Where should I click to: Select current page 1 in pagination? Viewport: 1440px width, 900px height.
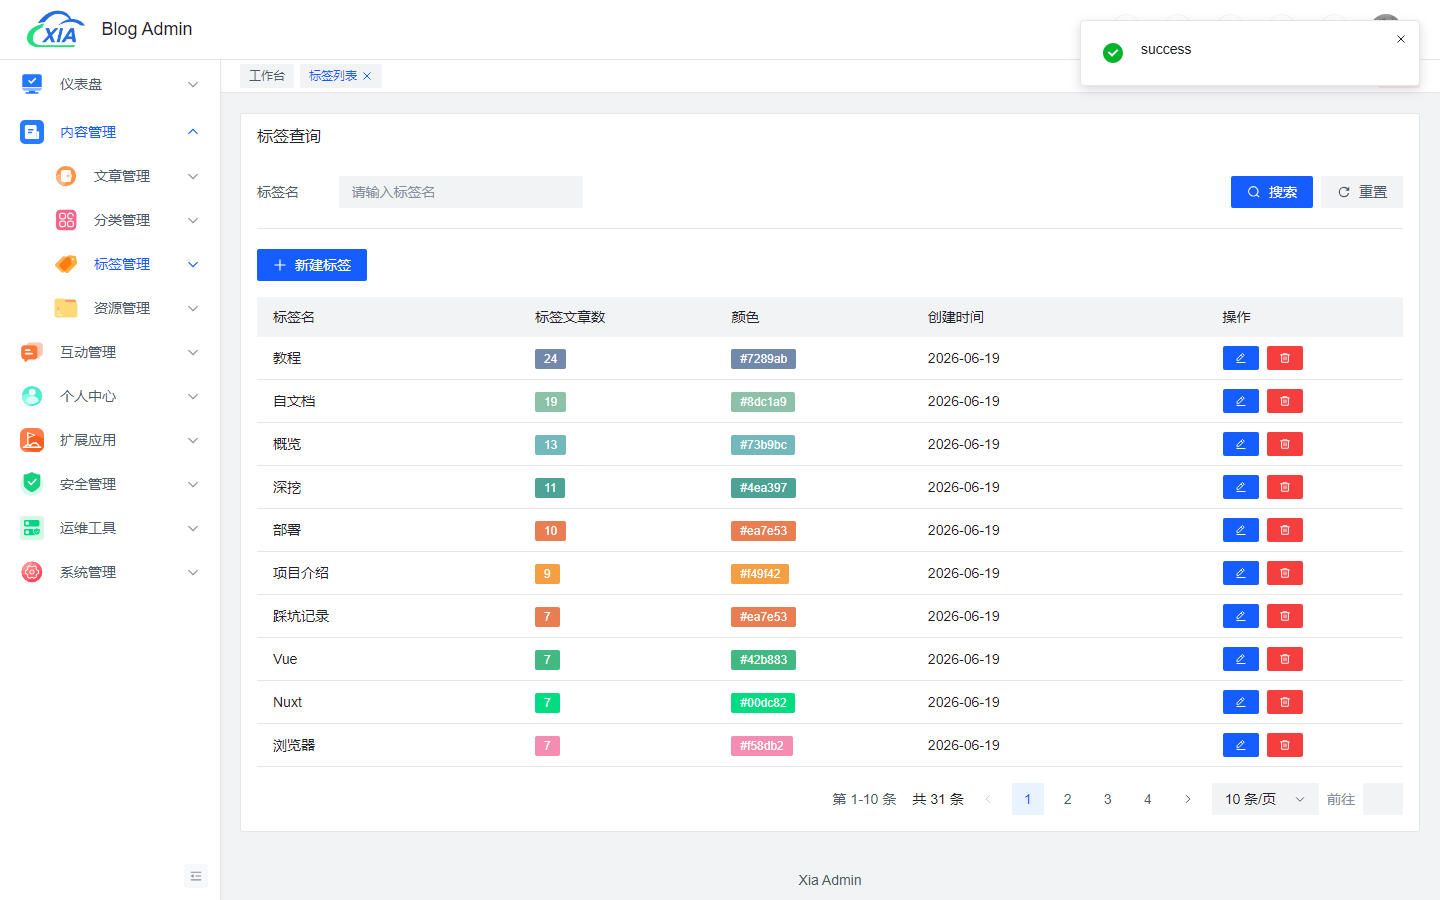[x=1028, y=799]
